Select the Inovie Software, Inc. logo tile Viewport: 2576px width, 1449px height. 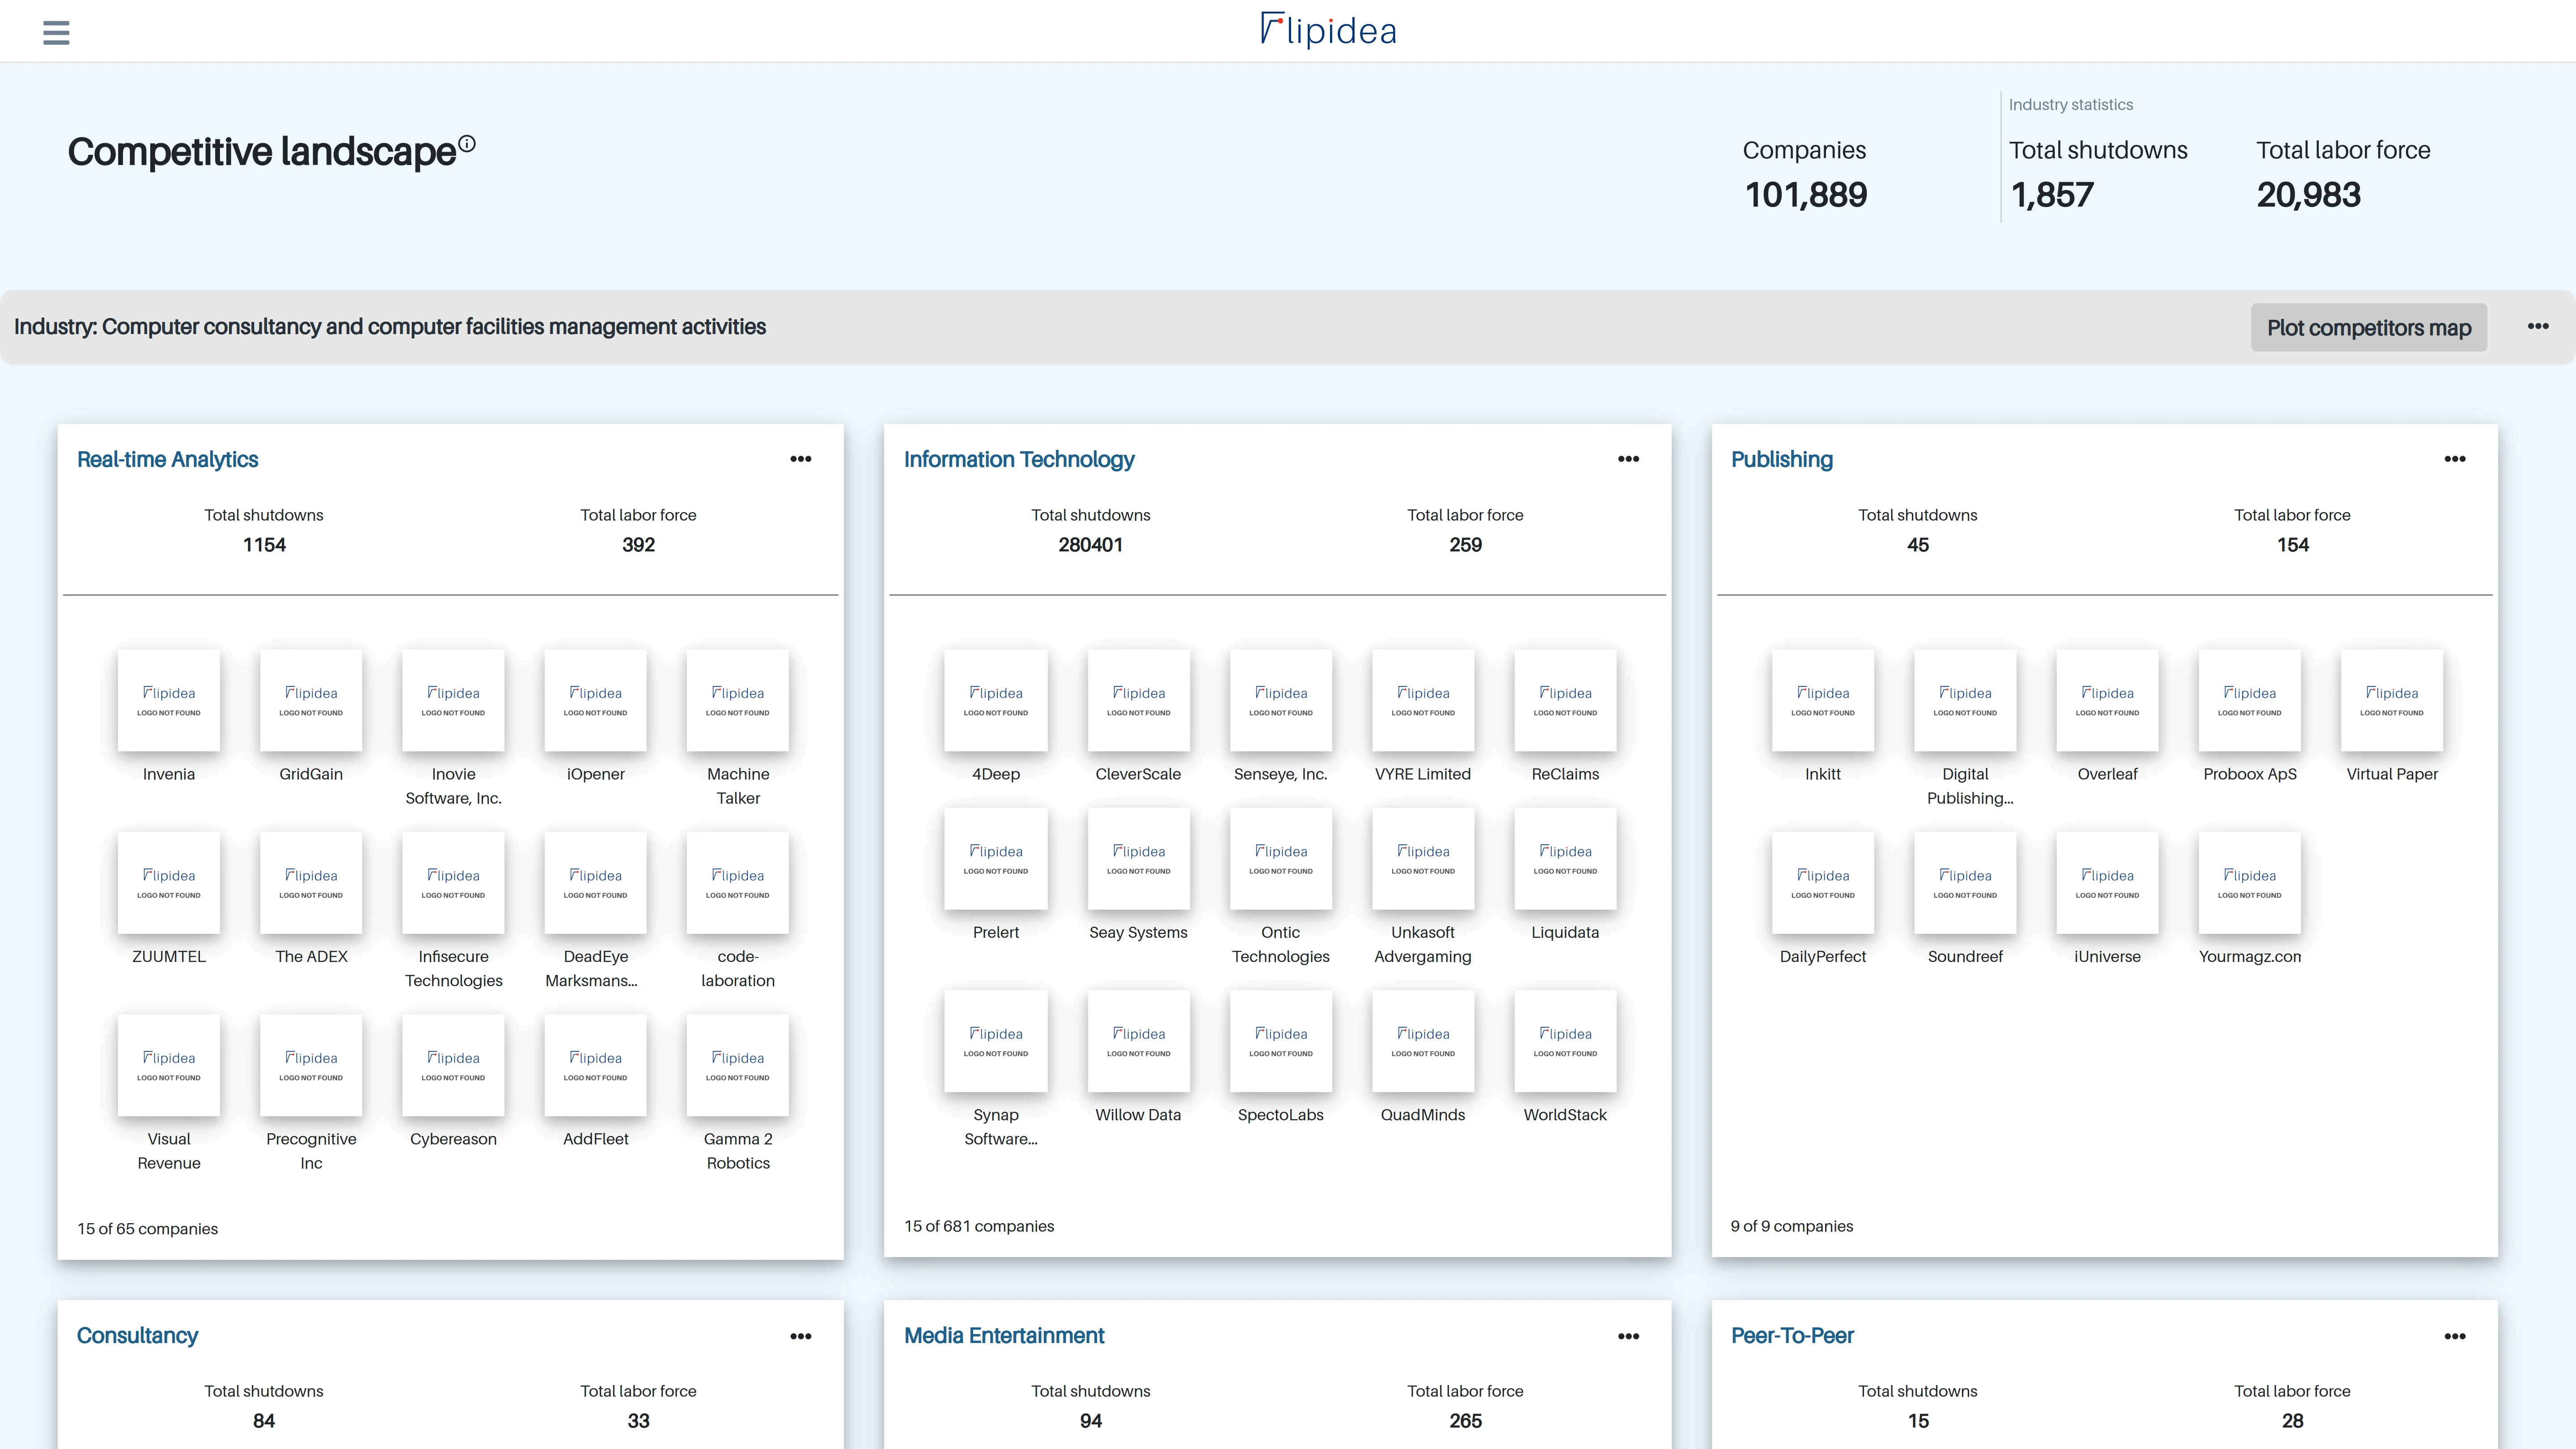[453, 700]
